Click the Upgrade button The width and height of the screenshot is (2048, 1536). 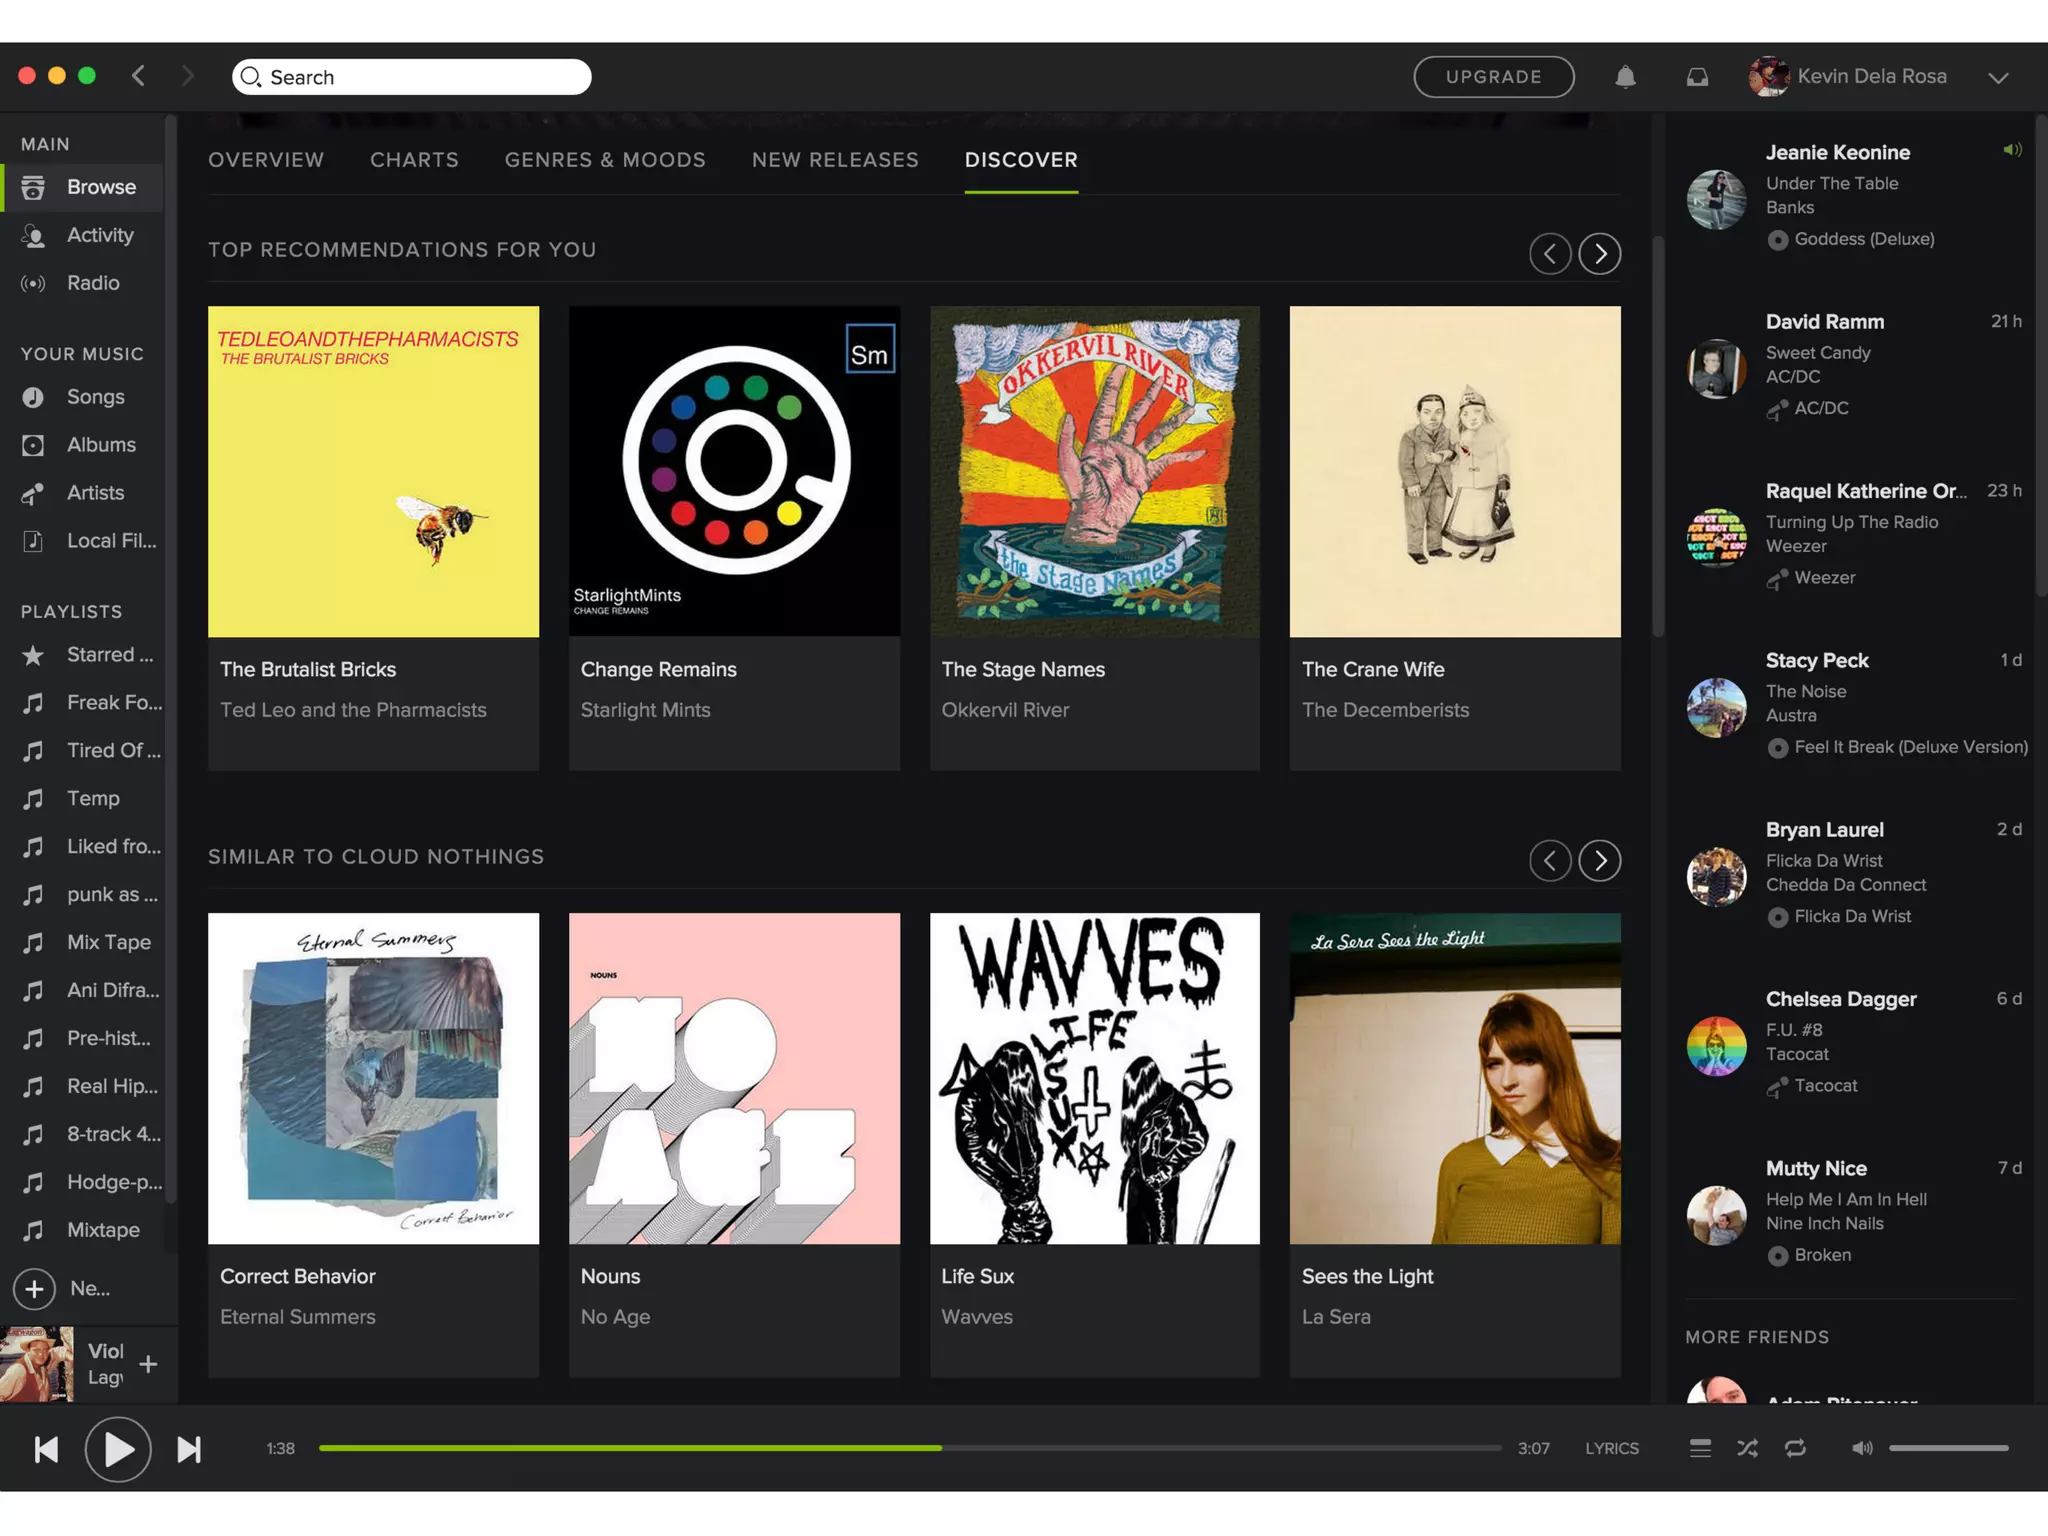[x=1493, y=77]
